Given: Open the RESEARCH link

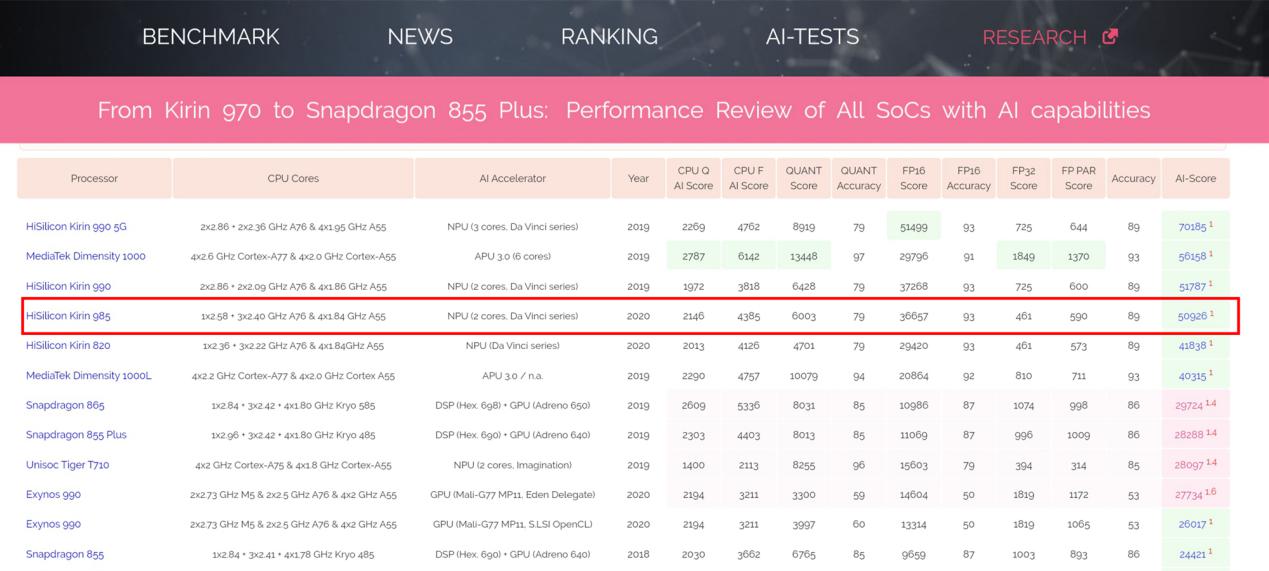Looking at the screenshot, I should (x=1034, y=37).
